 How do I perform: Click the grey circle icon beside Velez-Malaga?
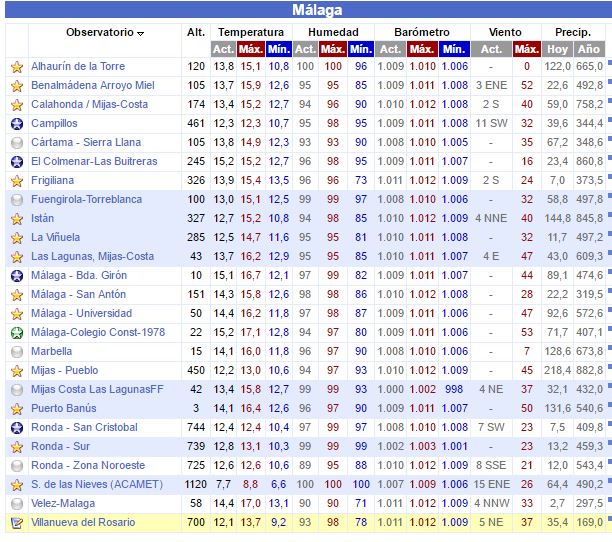[x=16, y=504]
